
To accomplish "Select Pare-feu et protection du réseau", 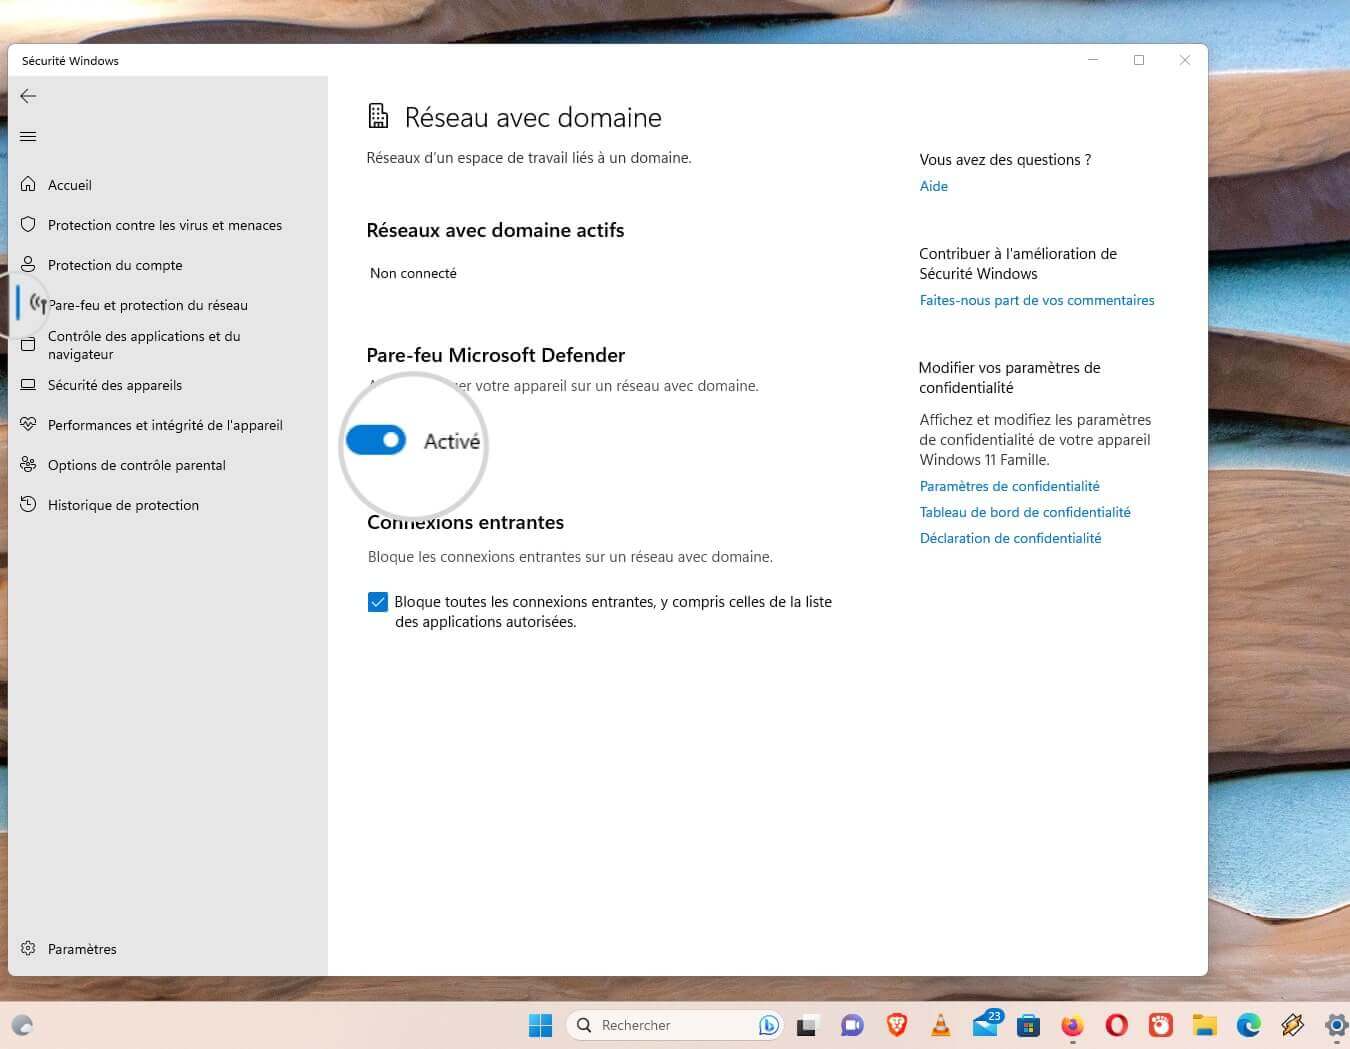I will (148, 305).
